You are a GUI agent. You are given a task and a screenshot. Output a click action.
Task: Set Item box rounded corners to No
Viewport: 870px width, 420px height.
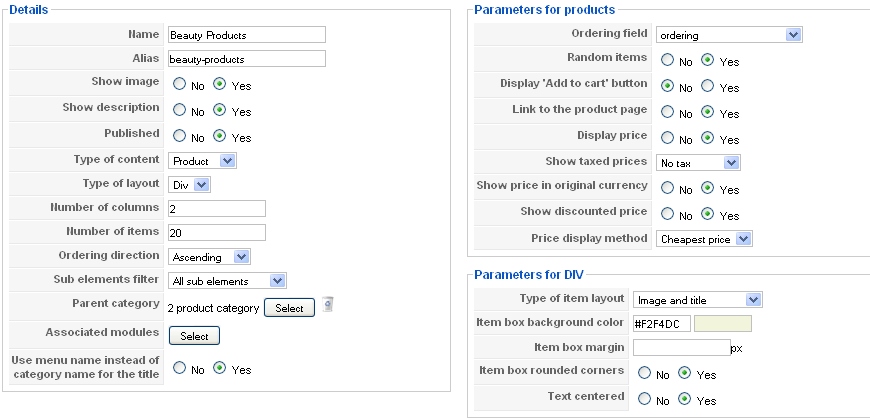pos(644,373)
